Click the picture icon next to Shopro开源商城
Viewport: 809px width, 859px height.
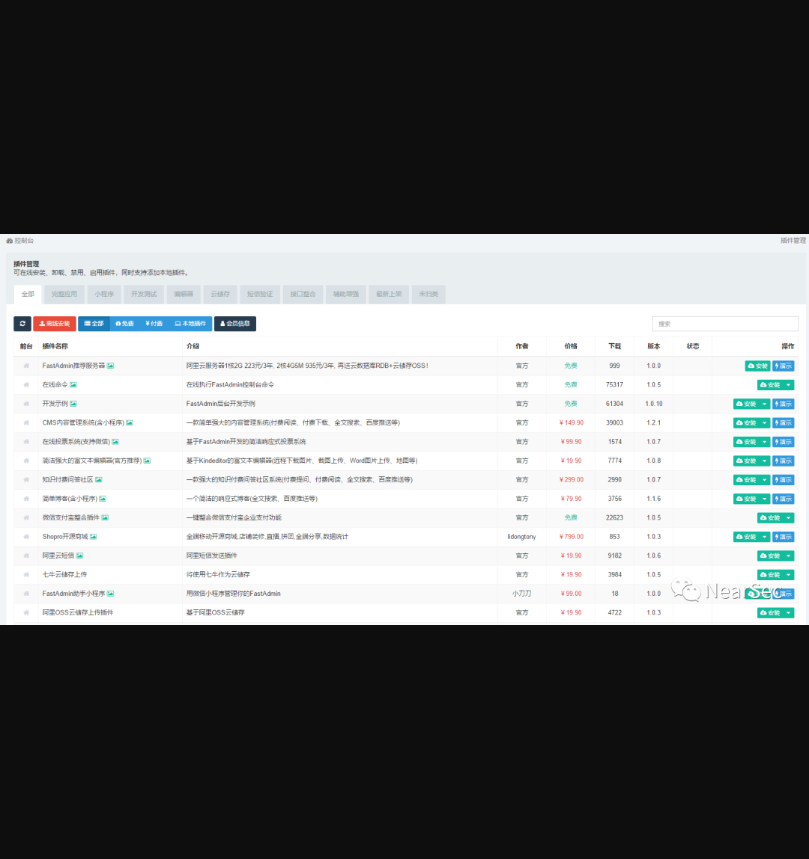(96, 537)
